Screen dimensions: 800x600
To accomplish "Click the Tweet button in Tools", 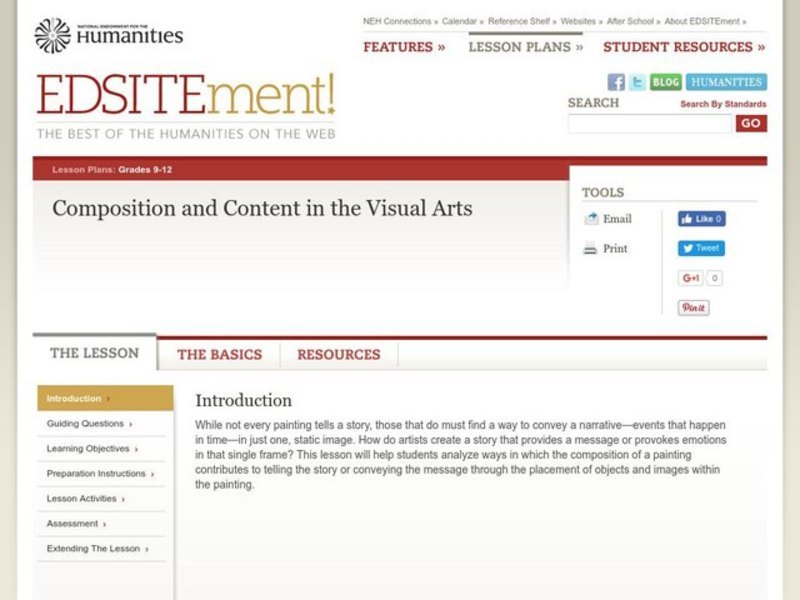I will (x=701, y=249).
